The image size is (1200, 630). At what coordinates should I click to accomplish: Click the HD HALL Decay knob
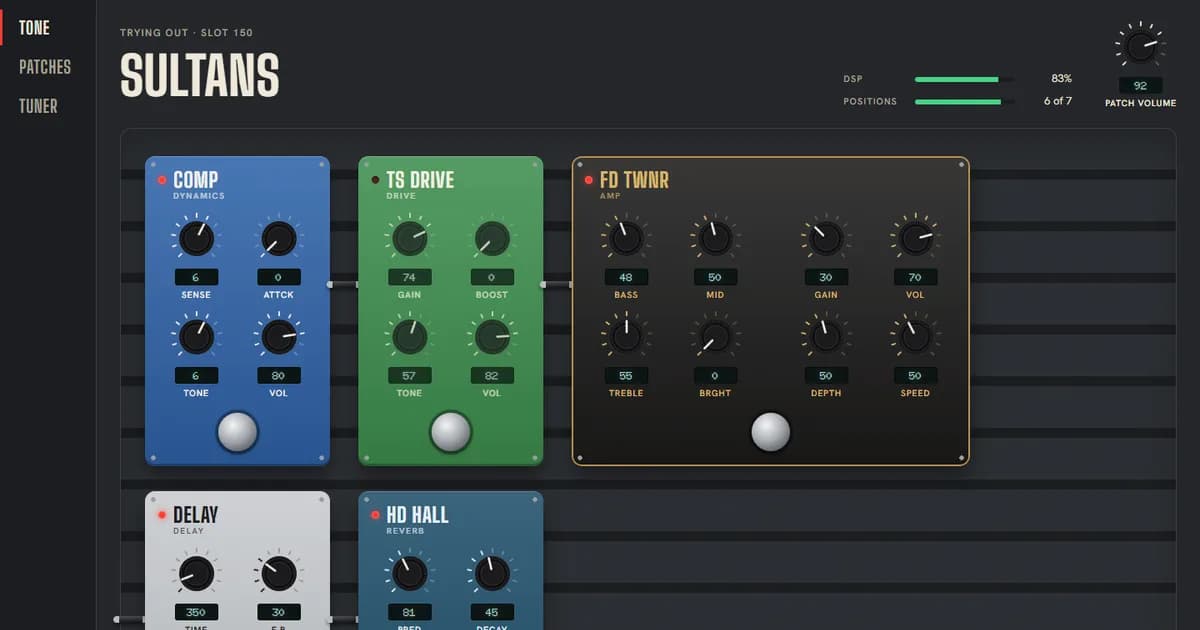point(492,573)
